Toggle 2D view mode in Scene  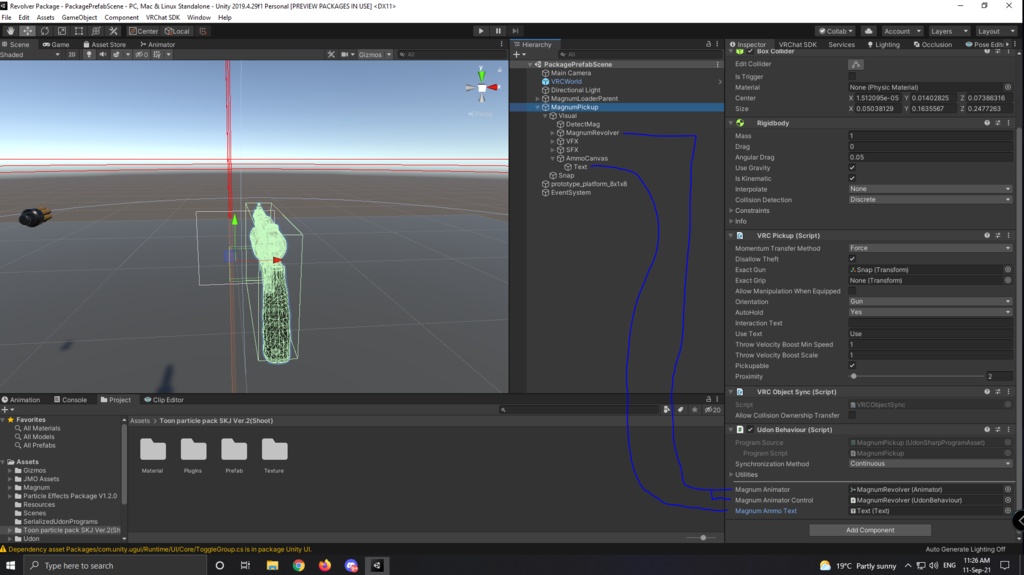[x=72, y=55]
